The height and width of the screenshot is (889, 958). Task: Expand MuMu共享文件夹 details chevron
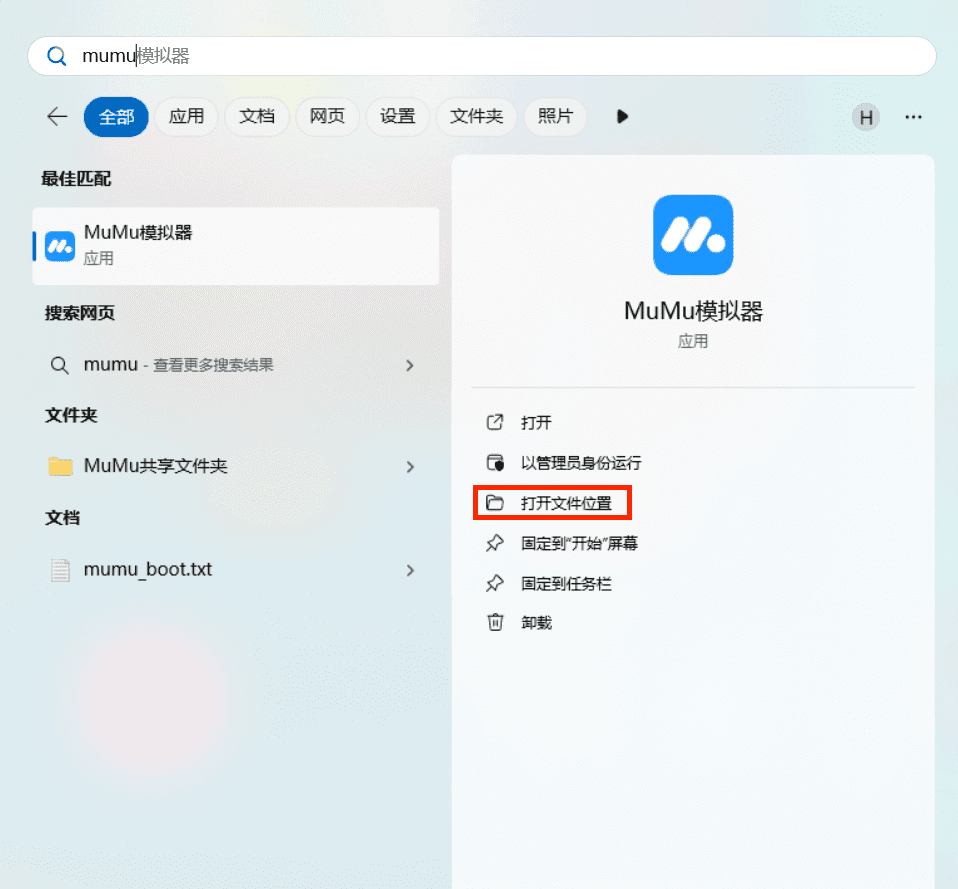pyautogui.click(x=409, y=467)
